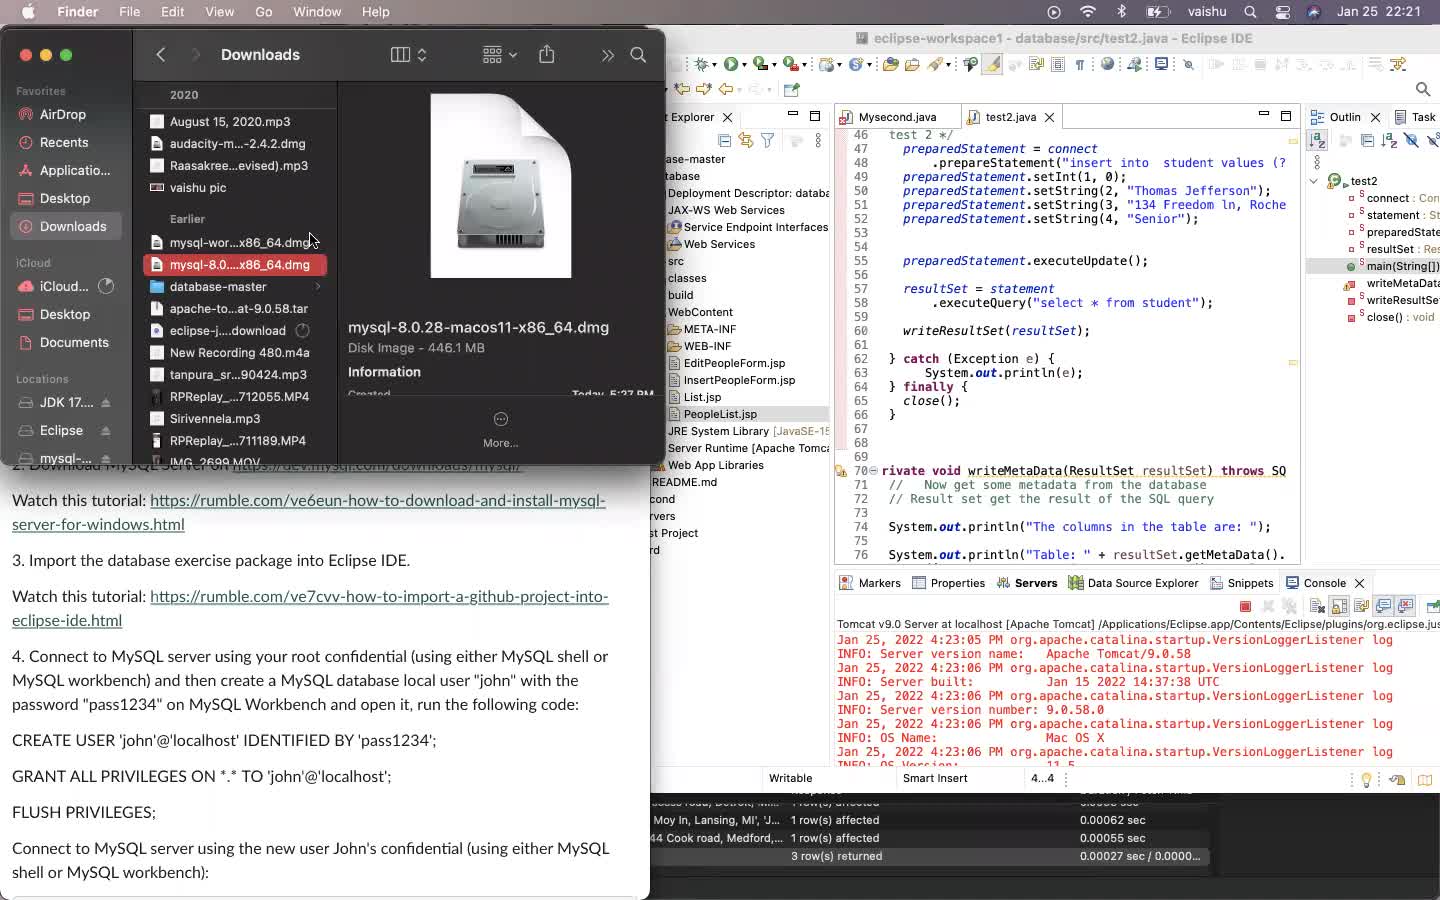Open Finder search with magnifier icon
Image resolution: width=1440 pixels, height=900 pixels.
pos(638,55)
